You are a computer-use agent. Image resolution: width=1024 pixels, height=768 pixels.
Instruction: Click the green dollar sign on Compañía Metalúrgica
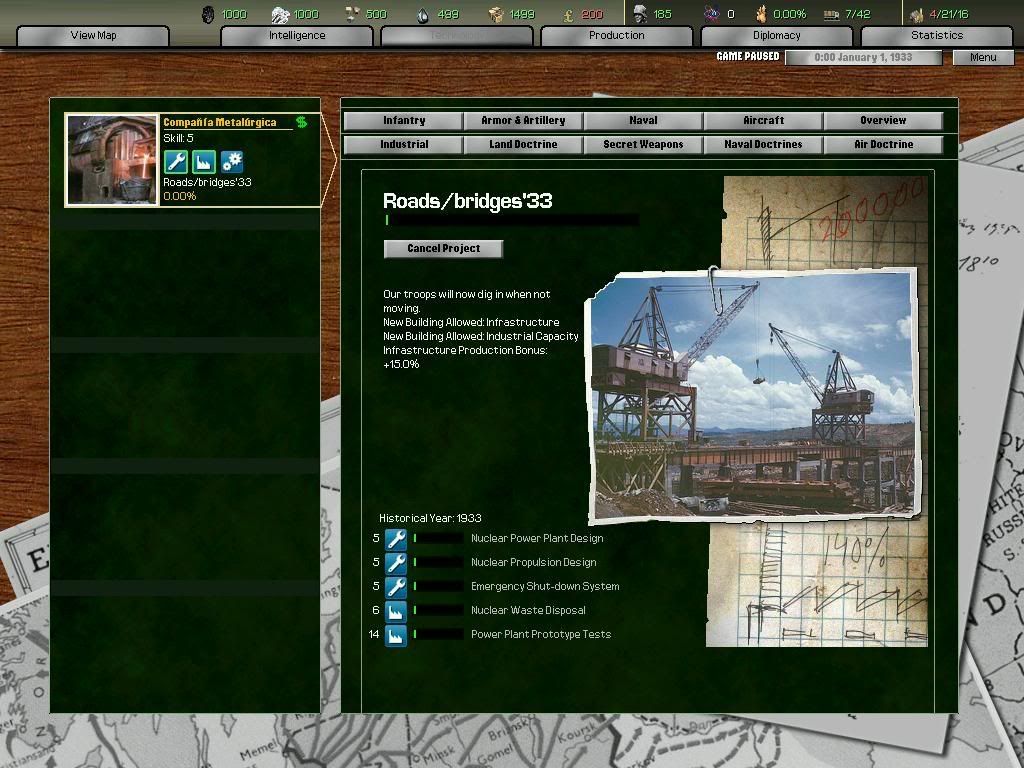pos(301,122)
